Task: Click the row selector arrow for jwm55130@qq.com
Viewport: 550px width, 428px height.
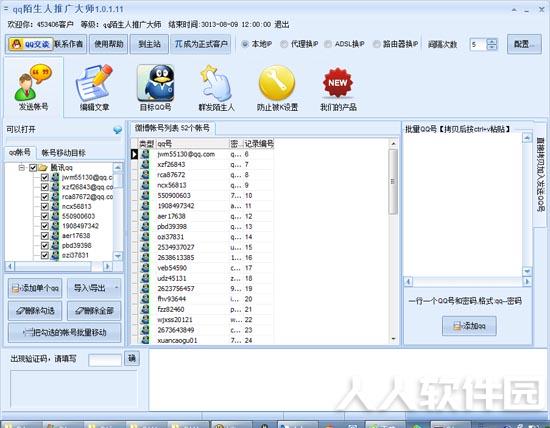Action: pyautogui.click(x=134, y=154)
